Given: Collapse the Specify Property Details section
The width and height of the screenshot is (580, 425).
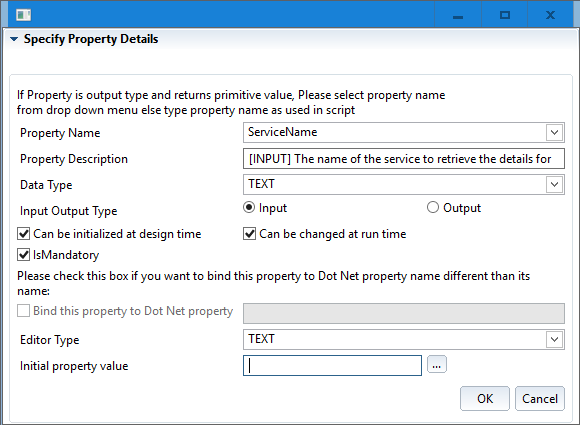Looking at the screenshot, I should pos(14,39).
